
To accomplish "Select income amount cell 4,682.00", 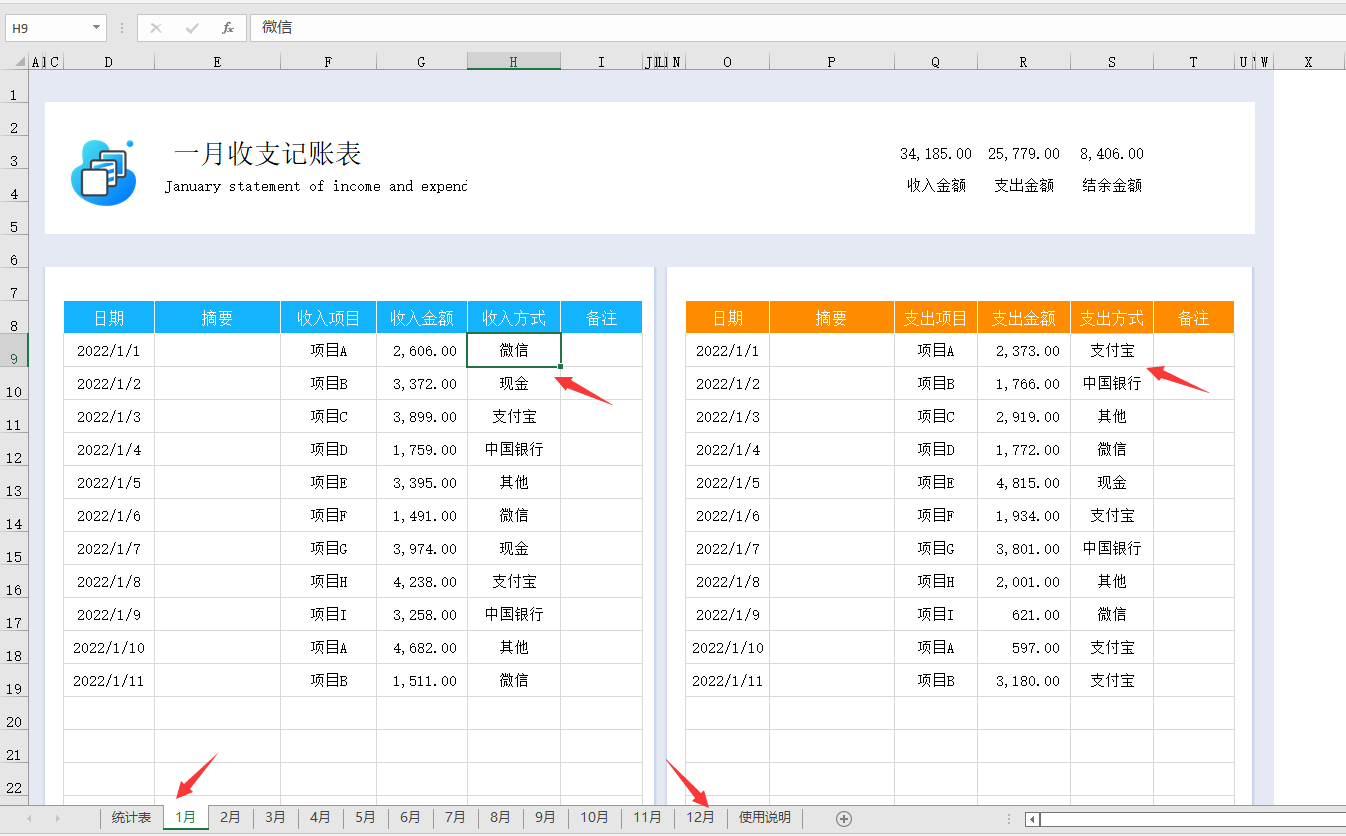I will [x=422, y=648].
